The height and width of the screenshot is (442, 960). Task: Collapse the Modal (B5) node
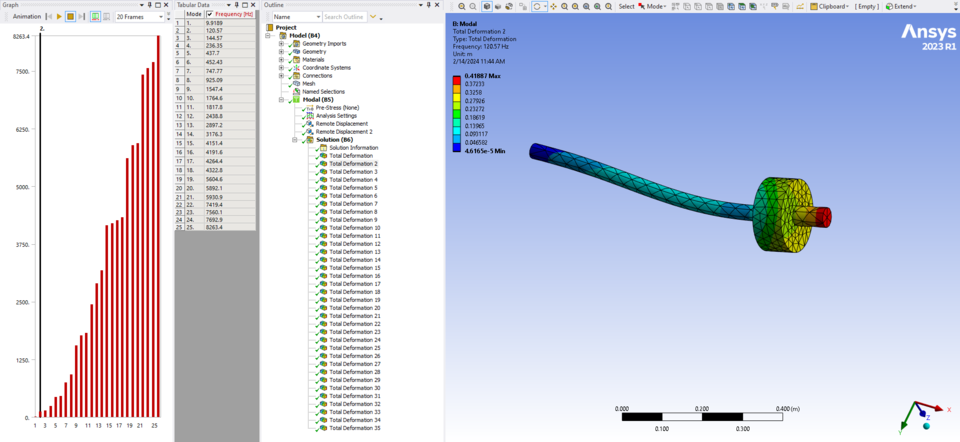pyautogui.click(x=282, y=99)
